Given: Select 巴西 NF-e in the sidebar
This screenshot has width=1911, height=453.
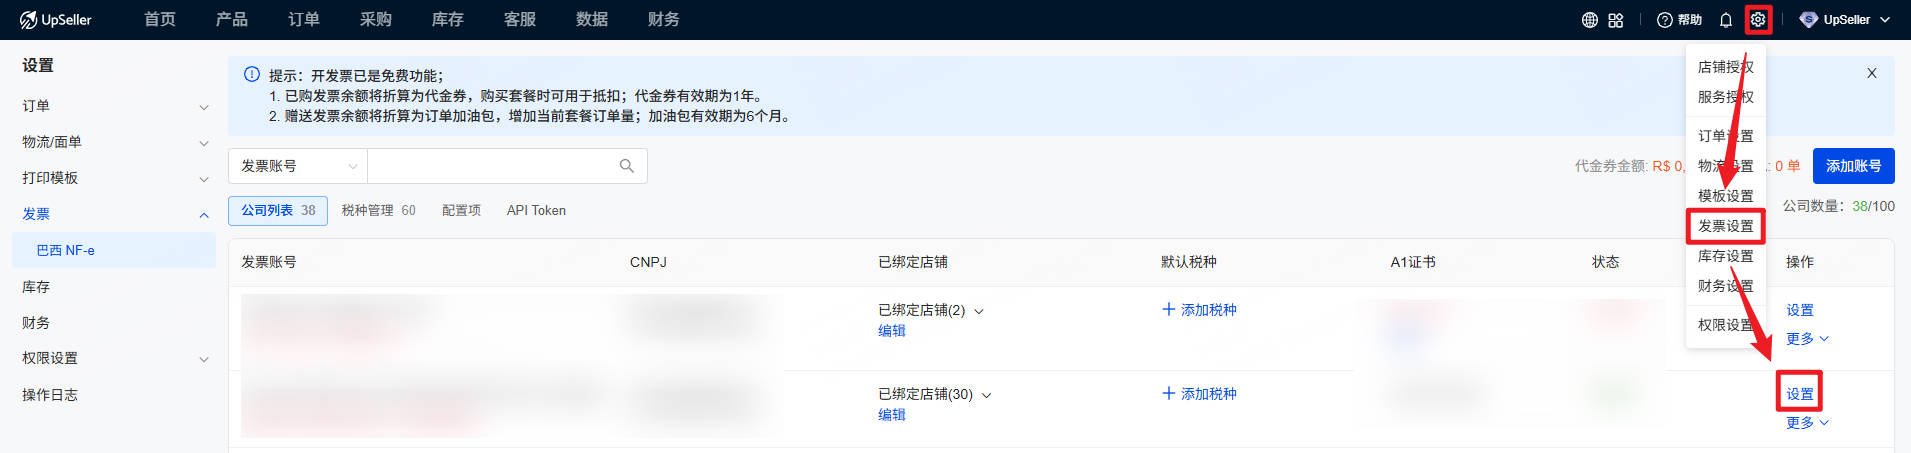Looking at the screenshot, I should 66,250.
